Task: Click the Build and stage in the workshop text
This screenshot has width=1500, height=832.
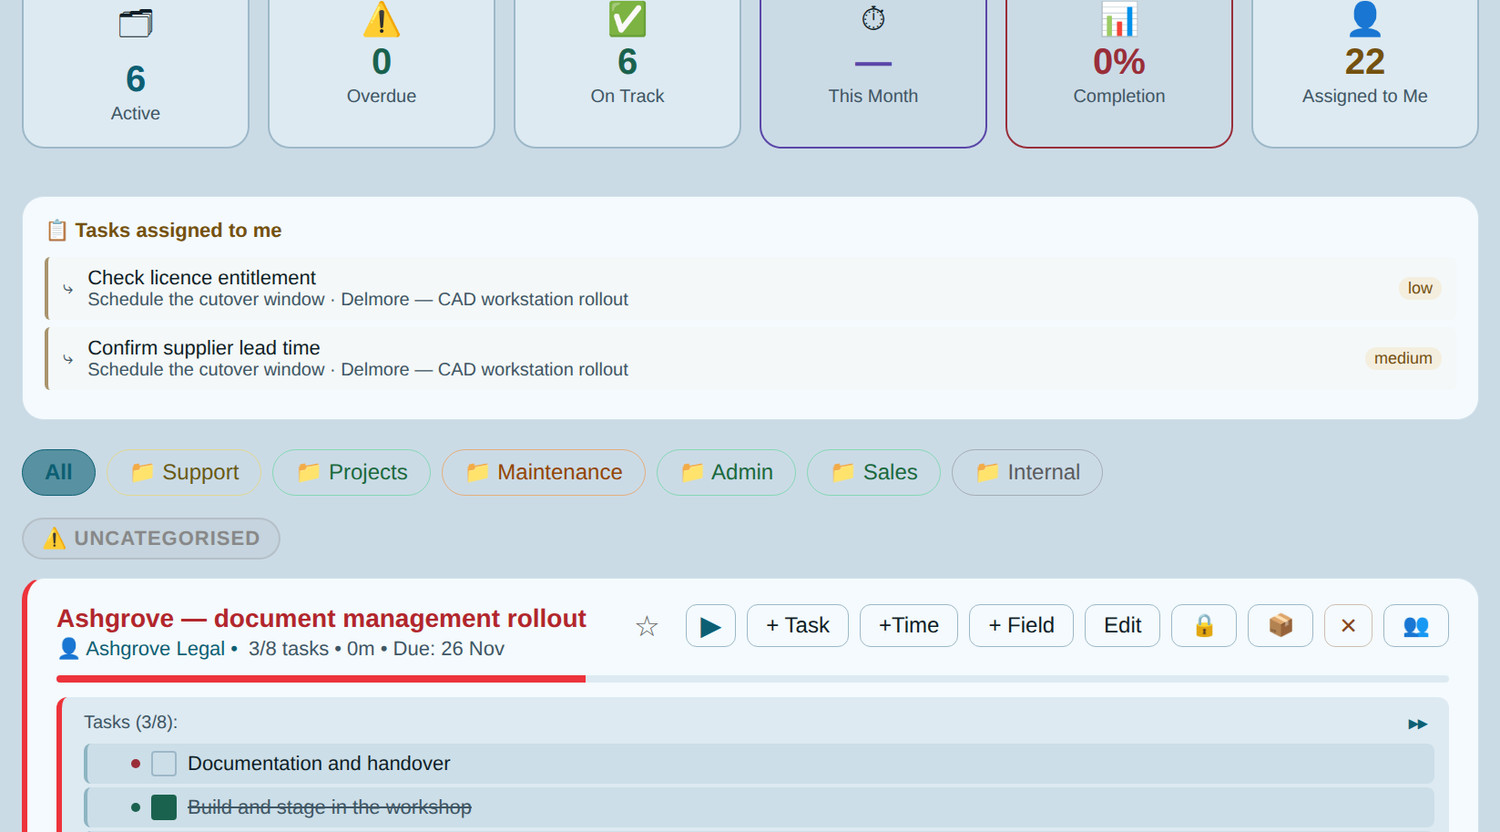Action: [330, 807]
